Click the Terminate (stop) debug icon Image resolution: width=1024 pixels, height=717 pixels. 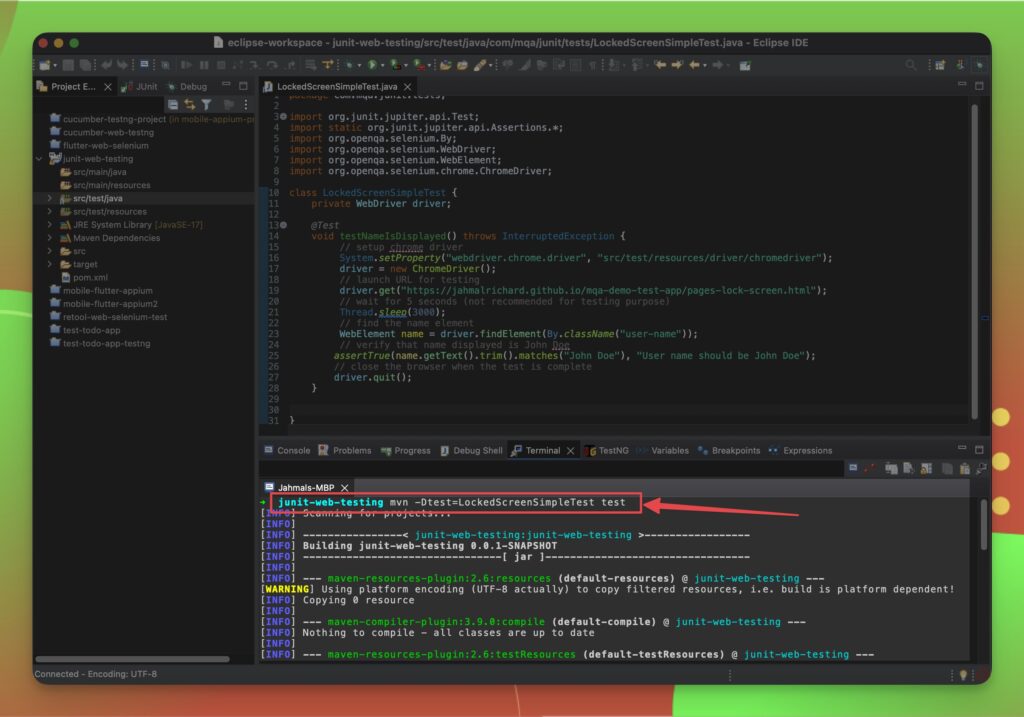click(221, 65)
